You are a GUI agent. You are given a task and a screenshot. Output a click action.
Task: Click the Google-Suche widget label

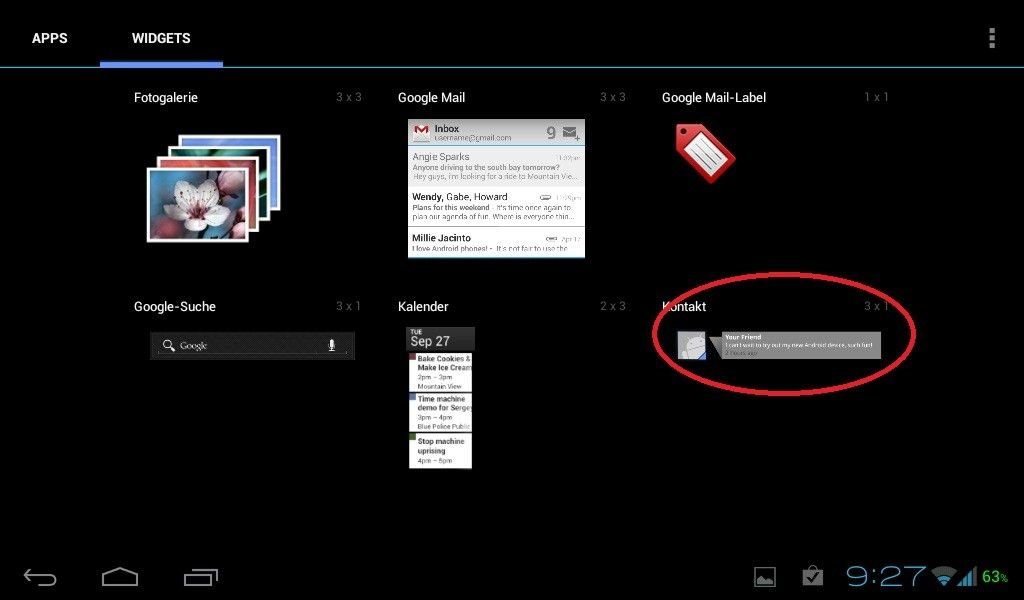pyautogui.click(x=174, y=307)
